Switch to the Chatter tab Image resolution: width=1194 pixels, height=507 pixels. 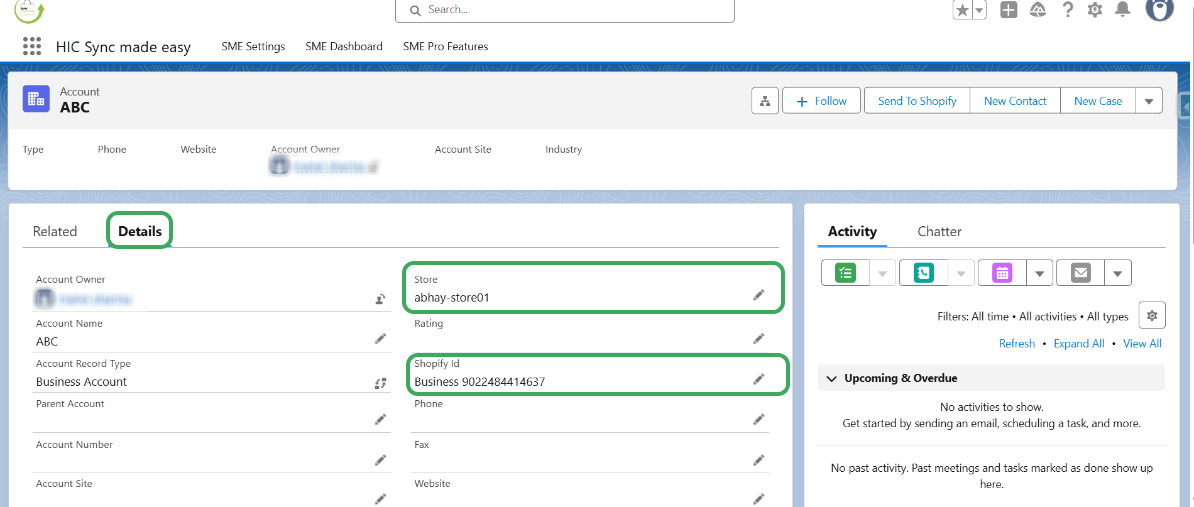939,231
